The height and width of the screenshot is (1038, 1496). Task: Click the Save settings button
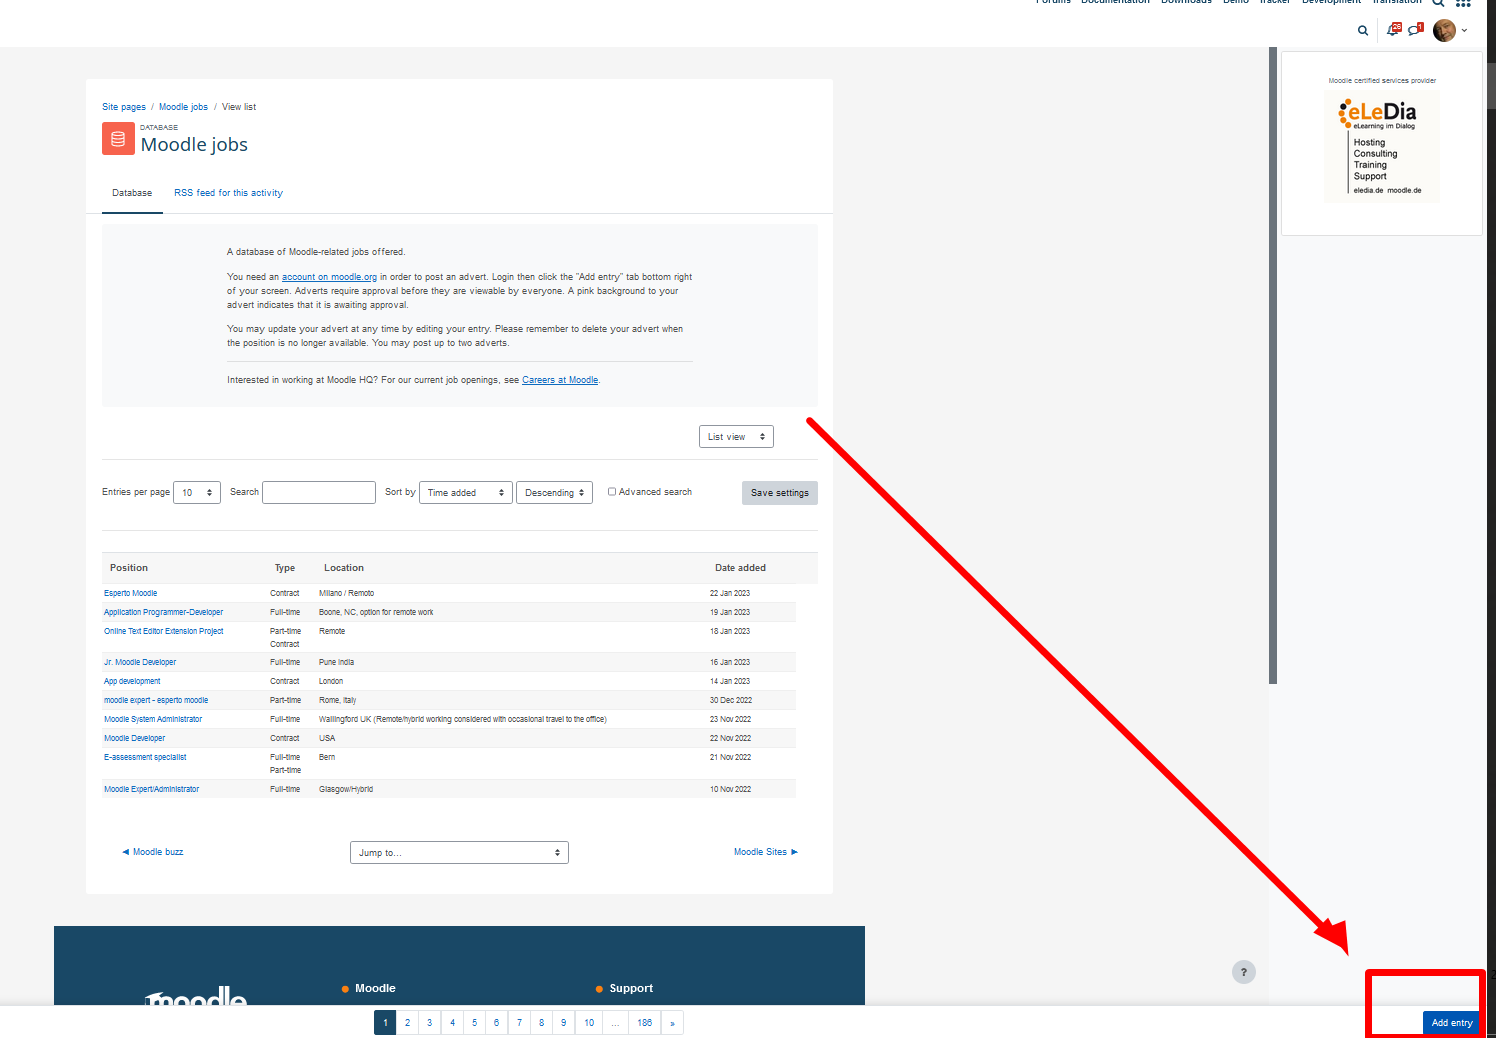click(780, 493)
